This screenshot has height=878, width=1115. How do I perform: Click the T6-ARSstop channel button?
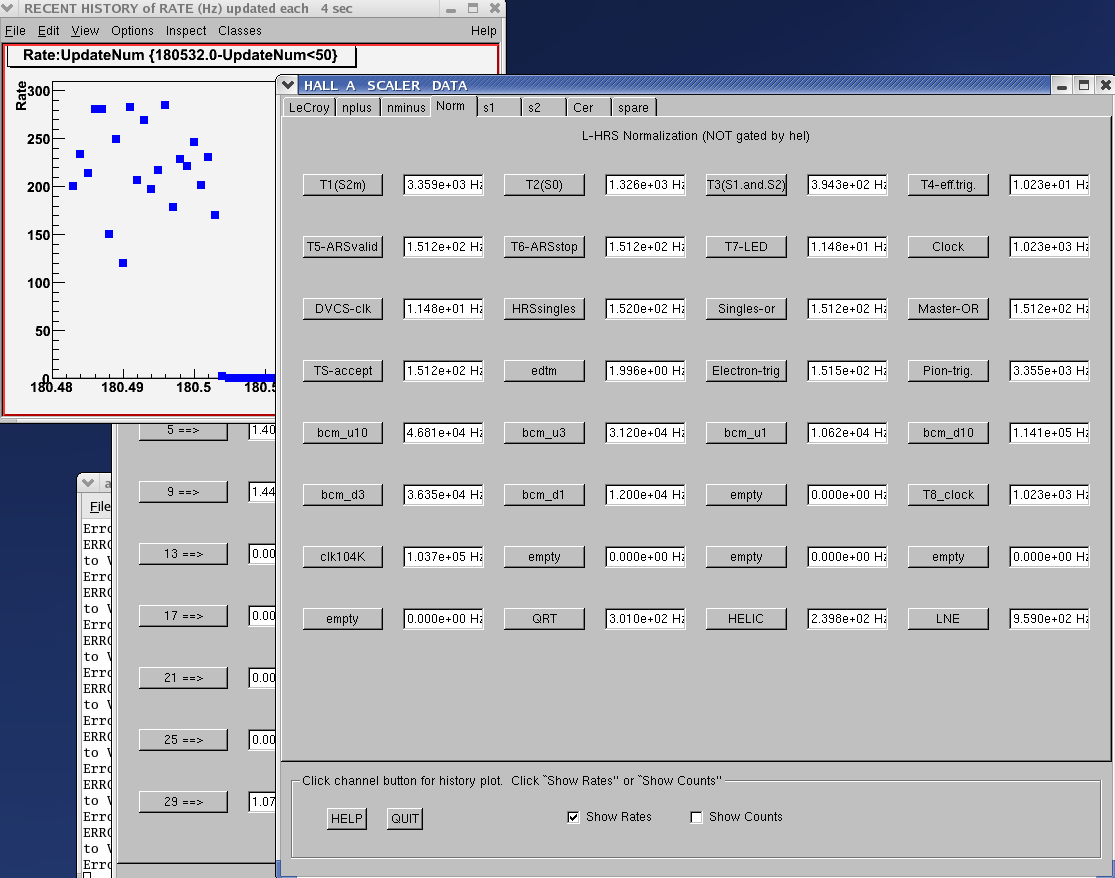tap(544, 247)
